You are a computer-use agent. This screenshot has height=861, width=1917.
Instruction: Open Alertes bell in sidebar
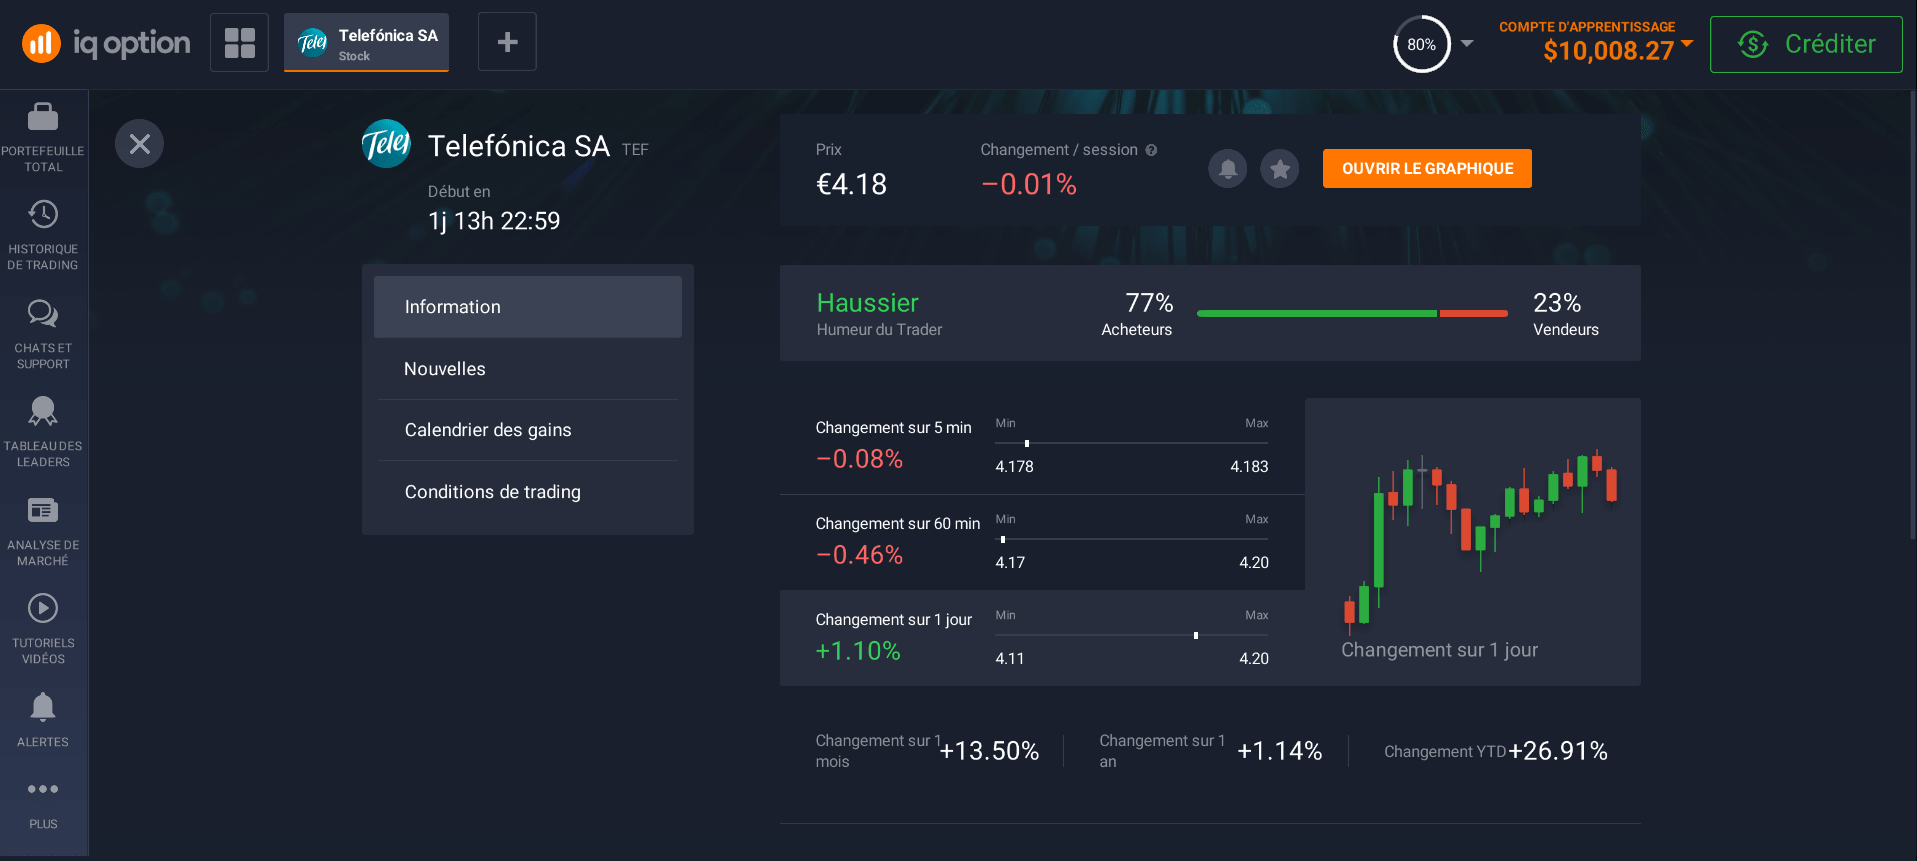43,720
